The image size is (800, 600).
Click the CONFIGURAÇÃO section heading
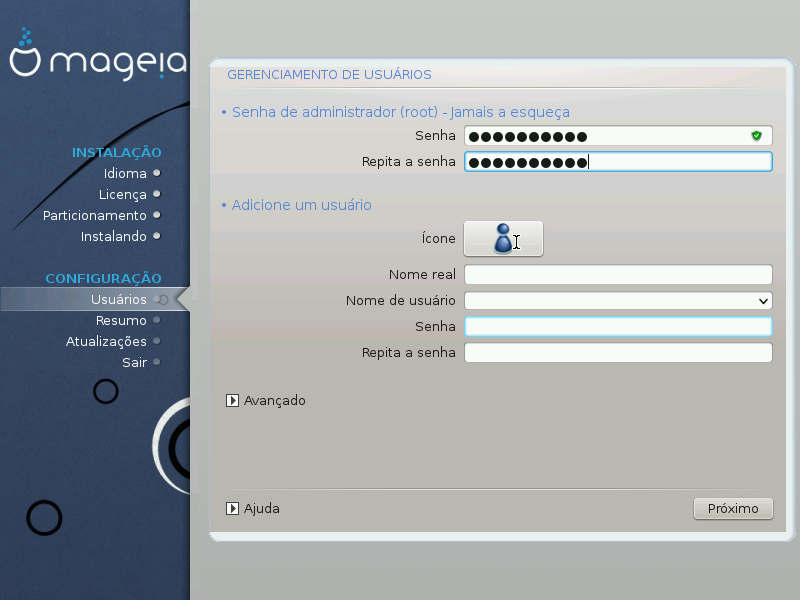[103, 278]
